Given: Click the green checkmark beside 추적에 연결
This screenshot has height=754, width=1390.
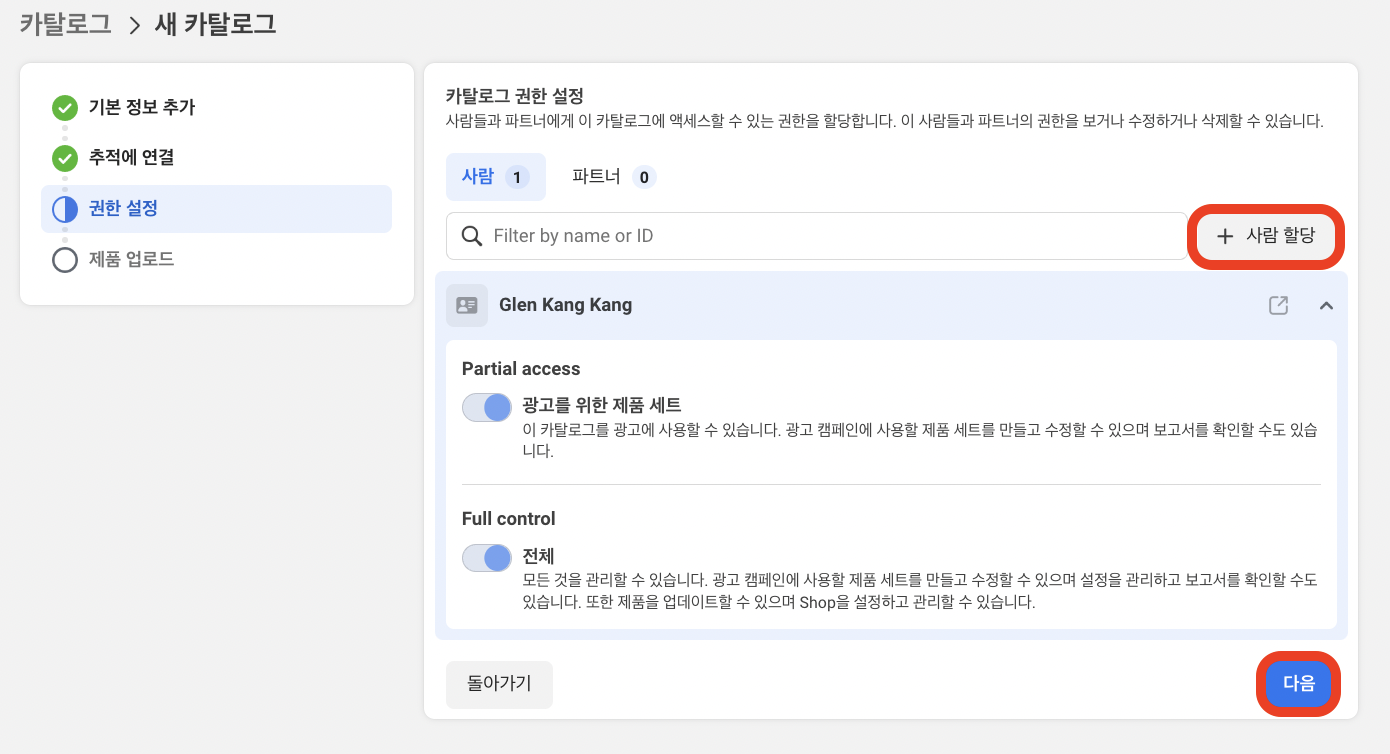Looking at the screenshot, I should 64,157.
